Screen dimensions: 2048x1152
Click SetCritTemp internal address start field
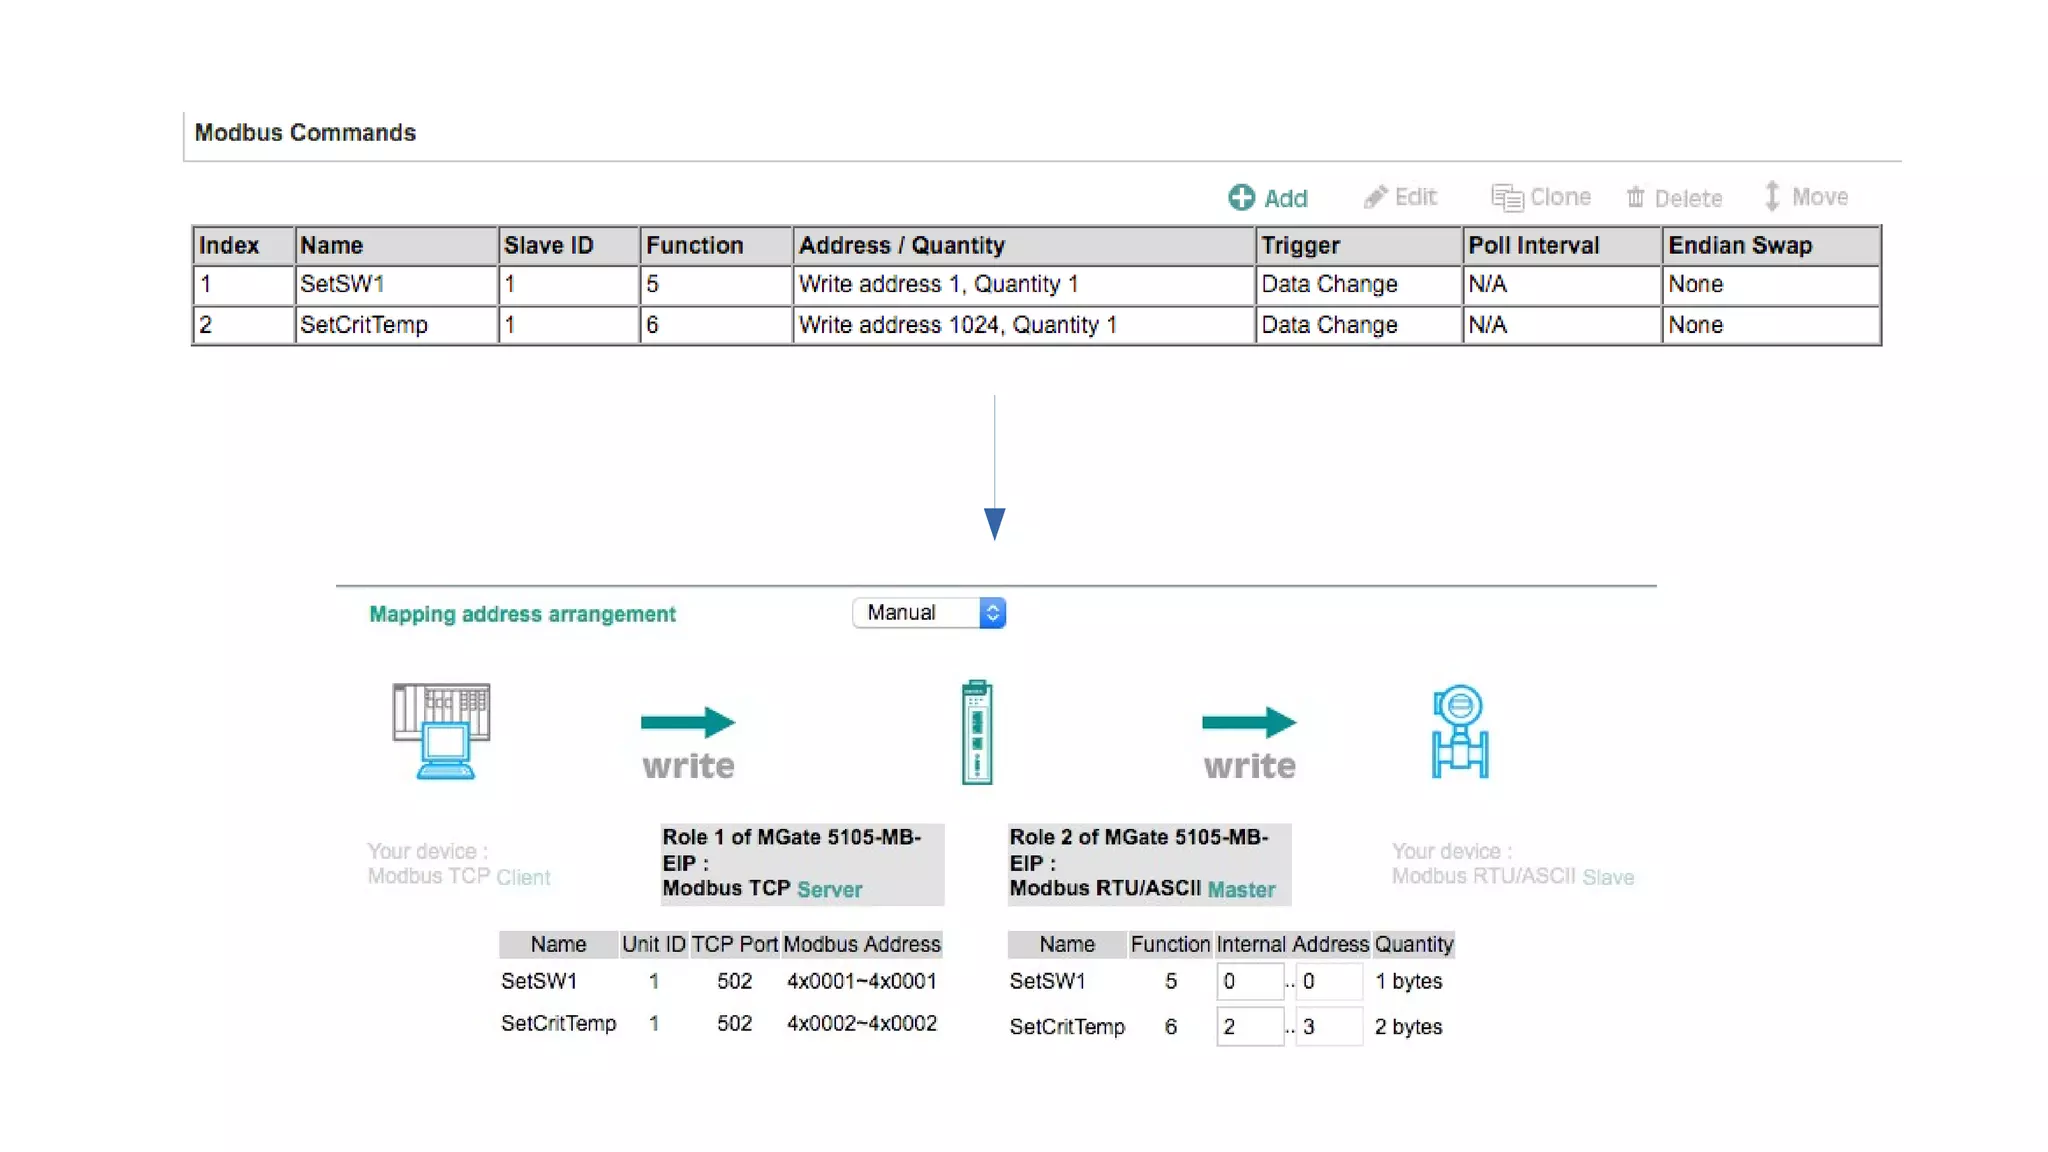[x=1249, y=1026]
